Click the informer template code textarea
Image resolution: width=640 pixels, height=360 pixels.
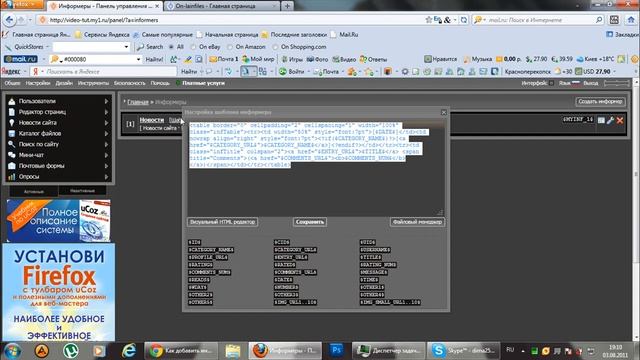(316, 167)
